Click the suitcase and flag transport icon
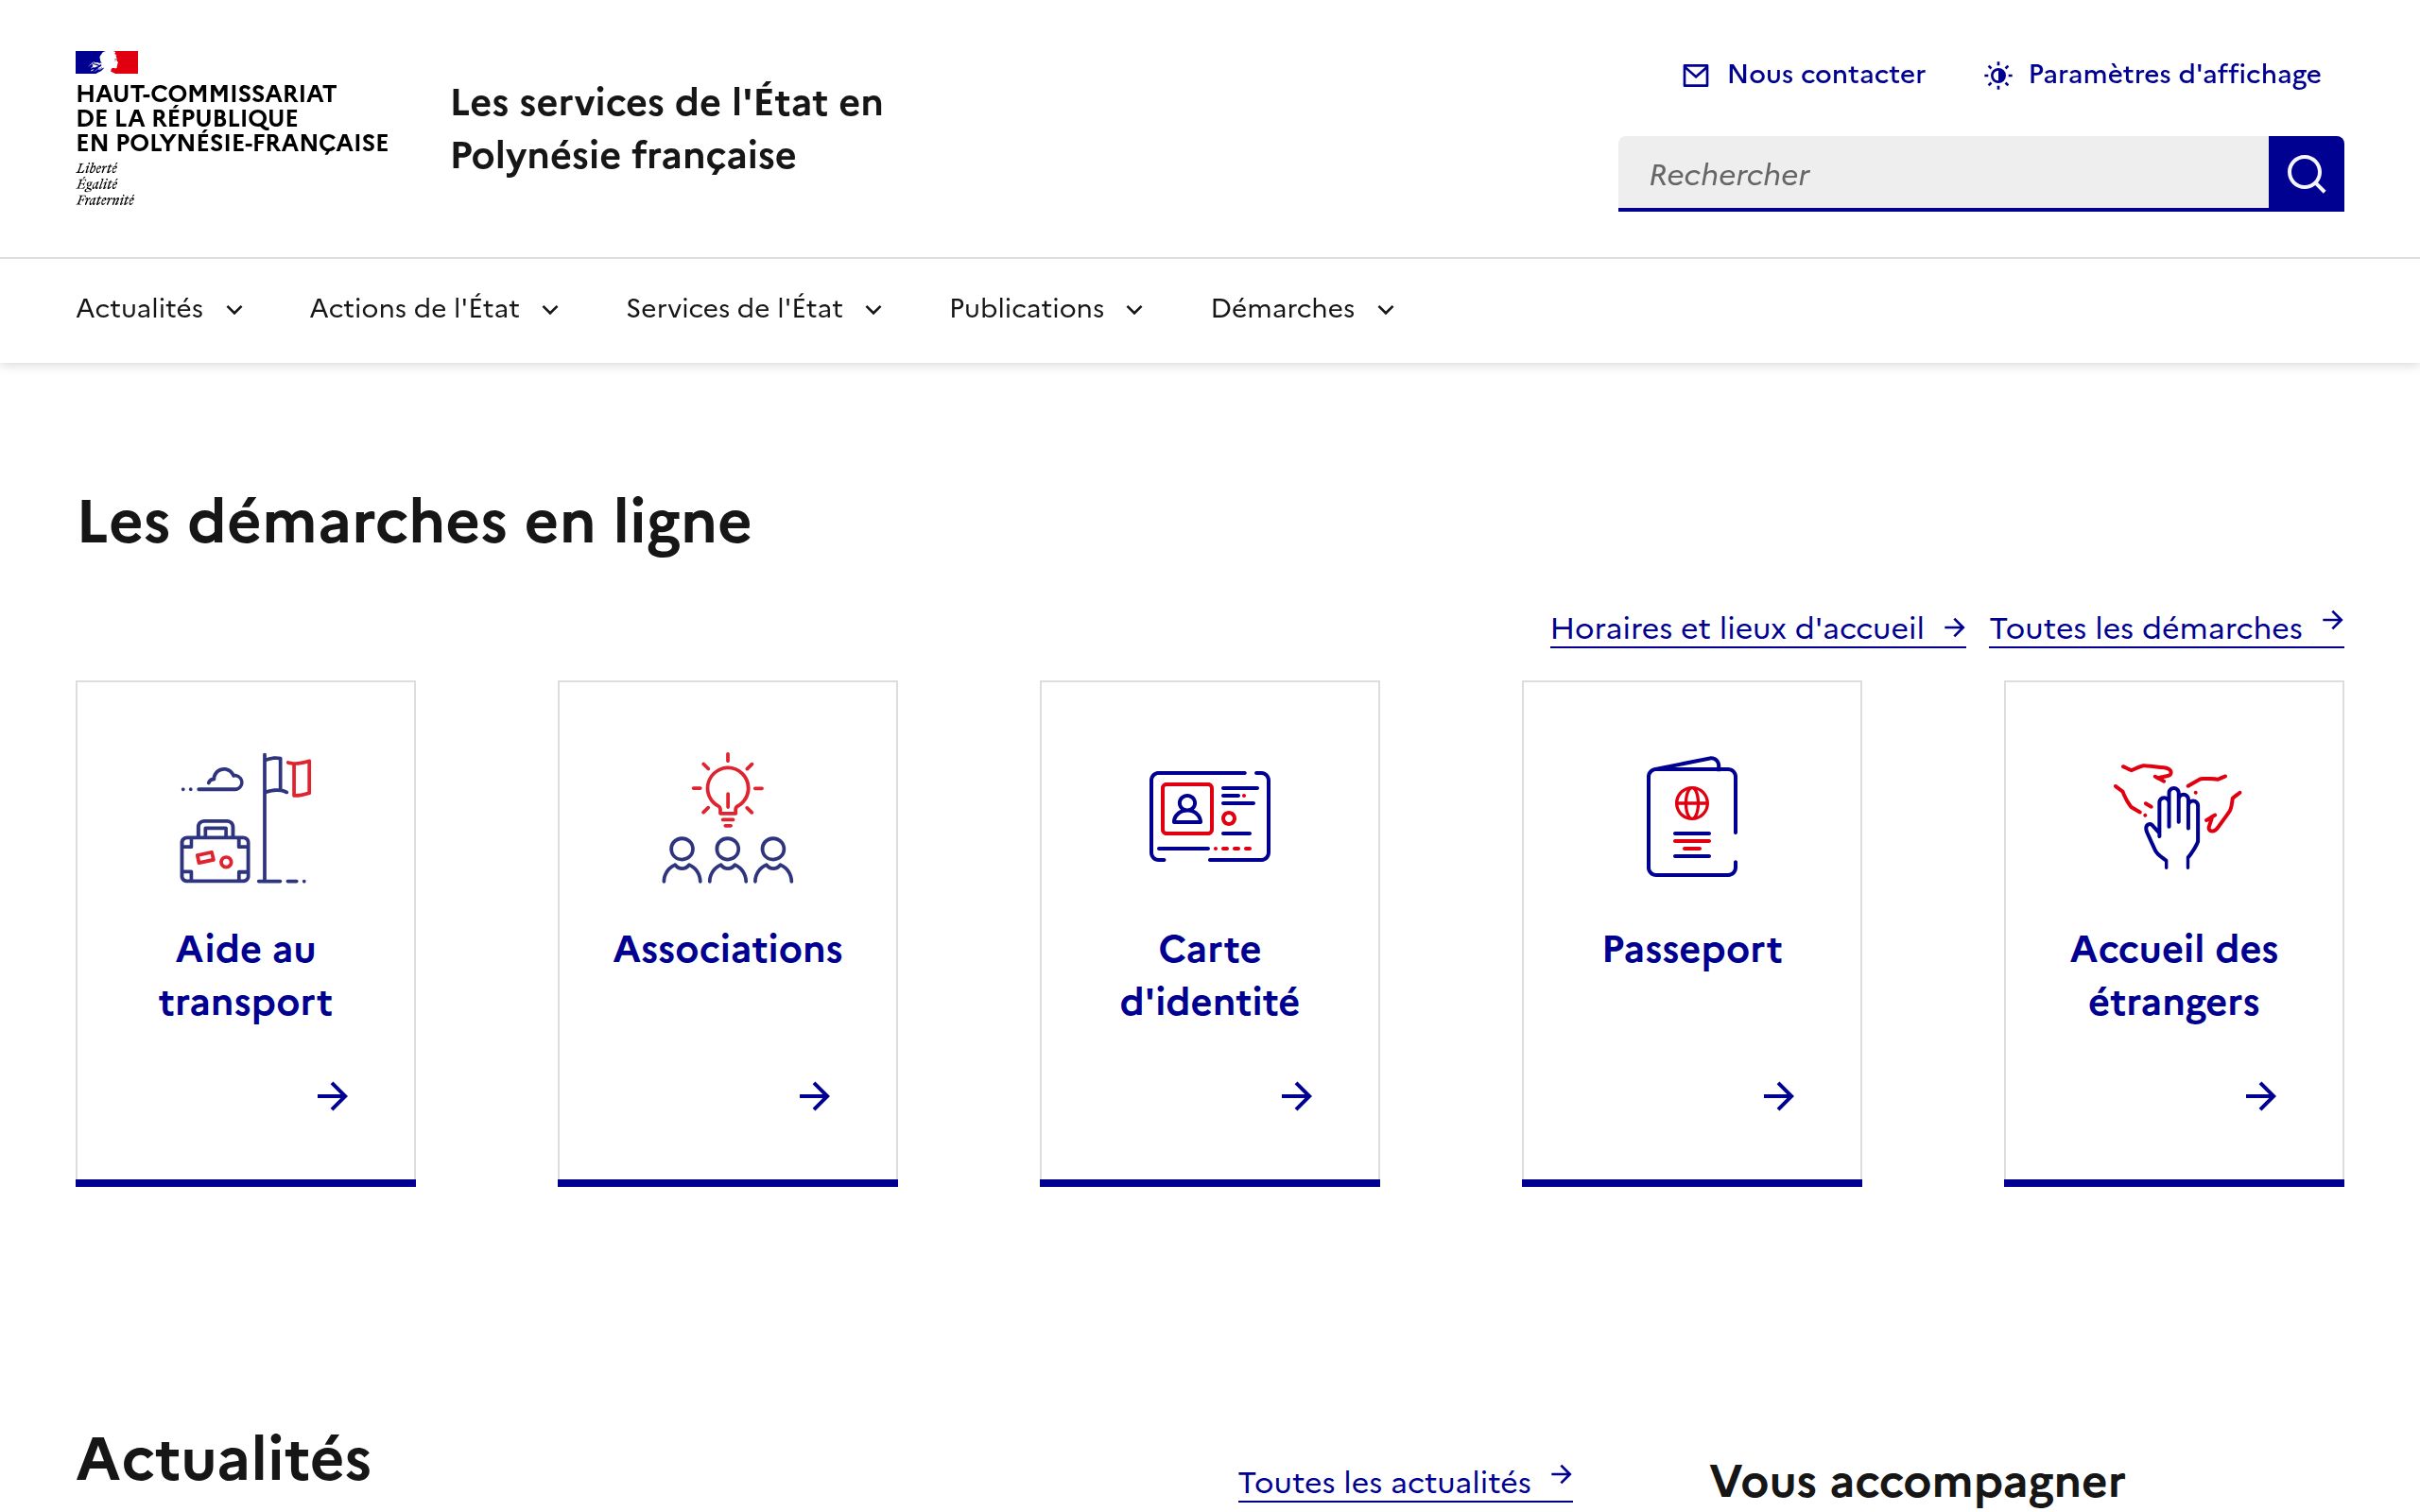The image size is (2420, 1512). [x=245, y=818]
